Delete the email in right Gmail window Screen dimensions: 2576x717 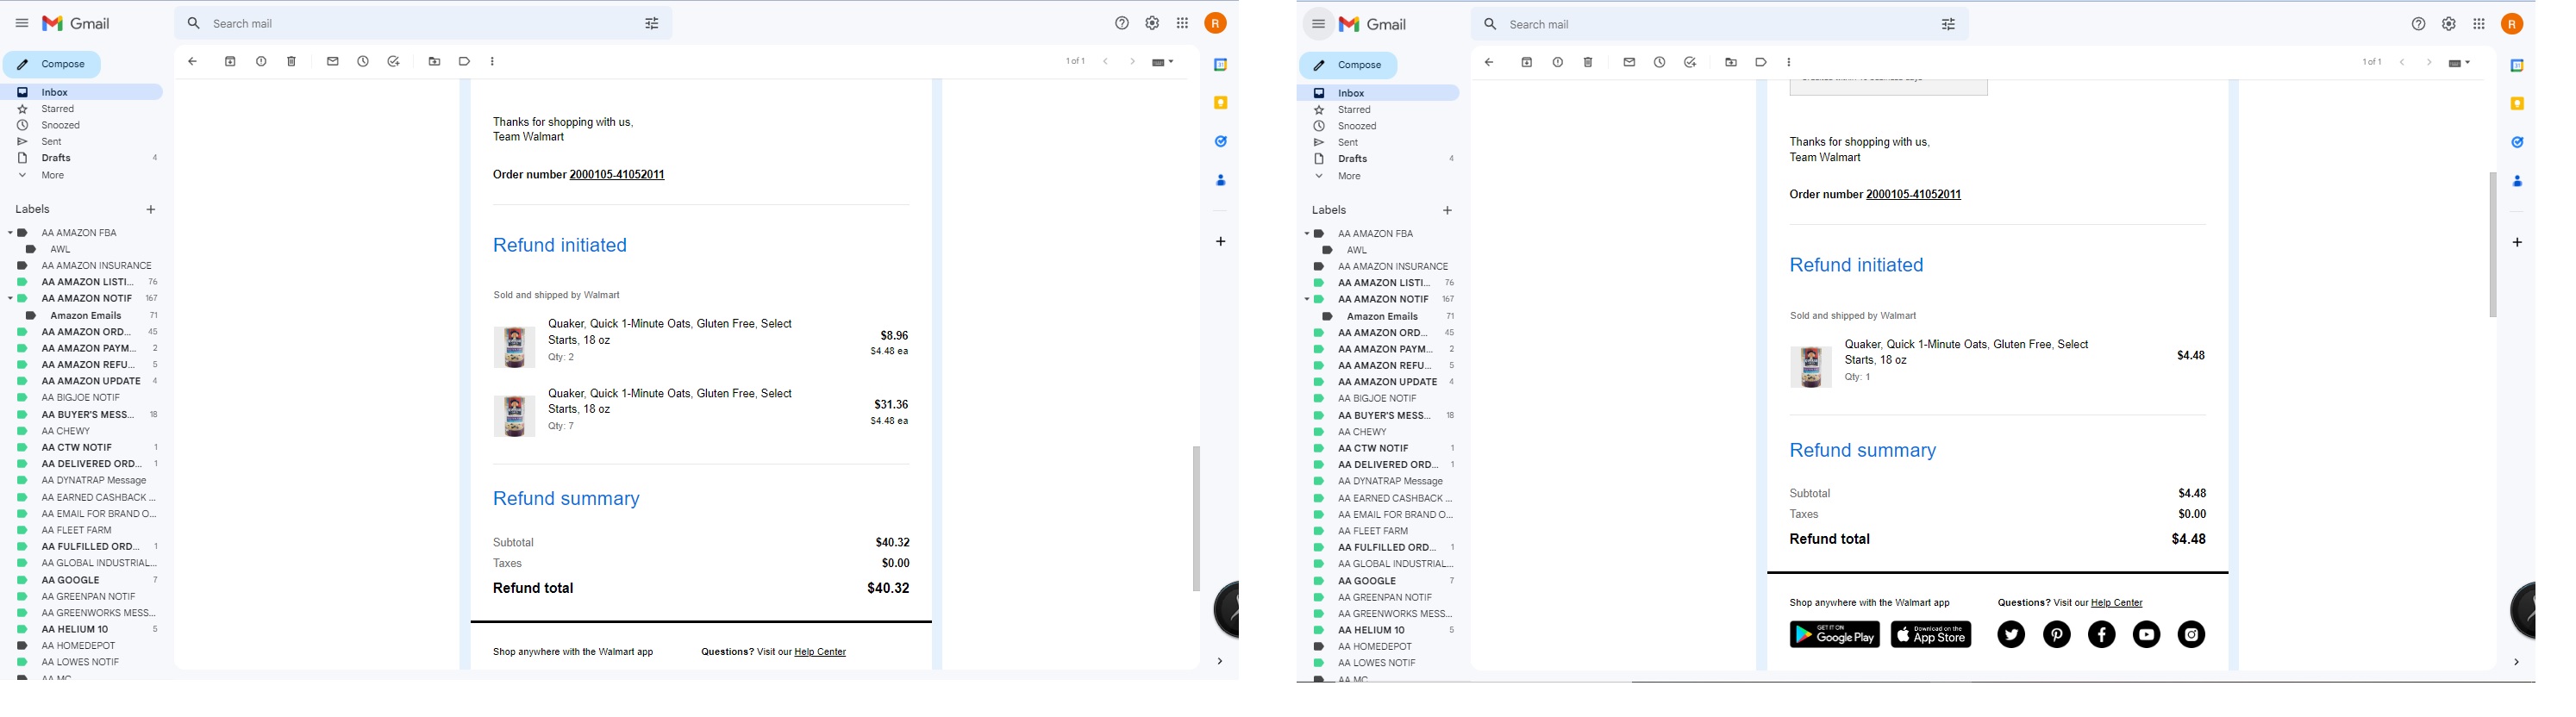[x=1588, y=63]
